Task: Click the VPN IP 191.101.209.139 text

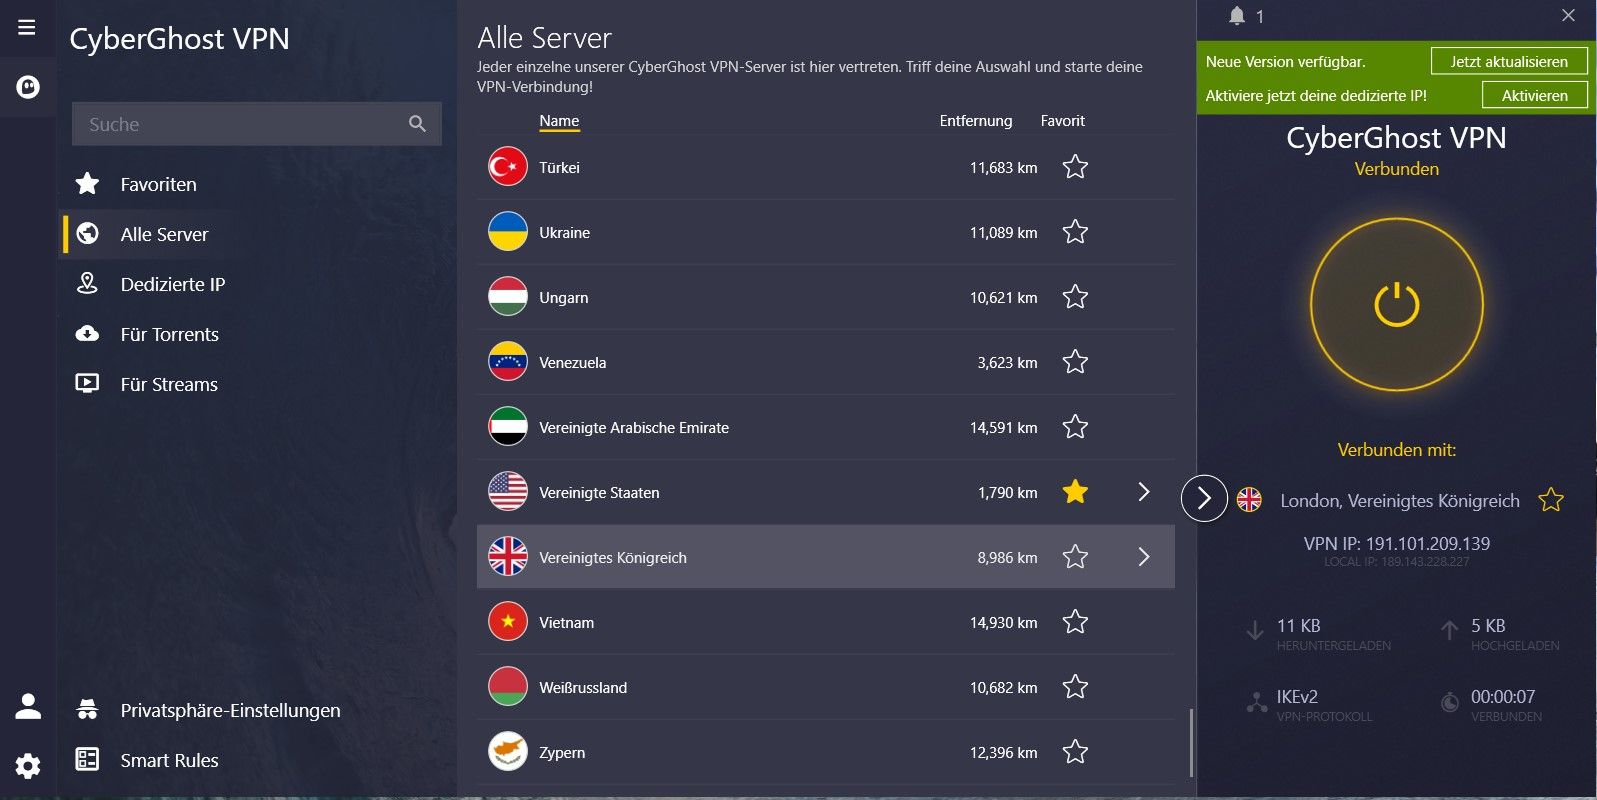Action: click(x=1396, y=543)
